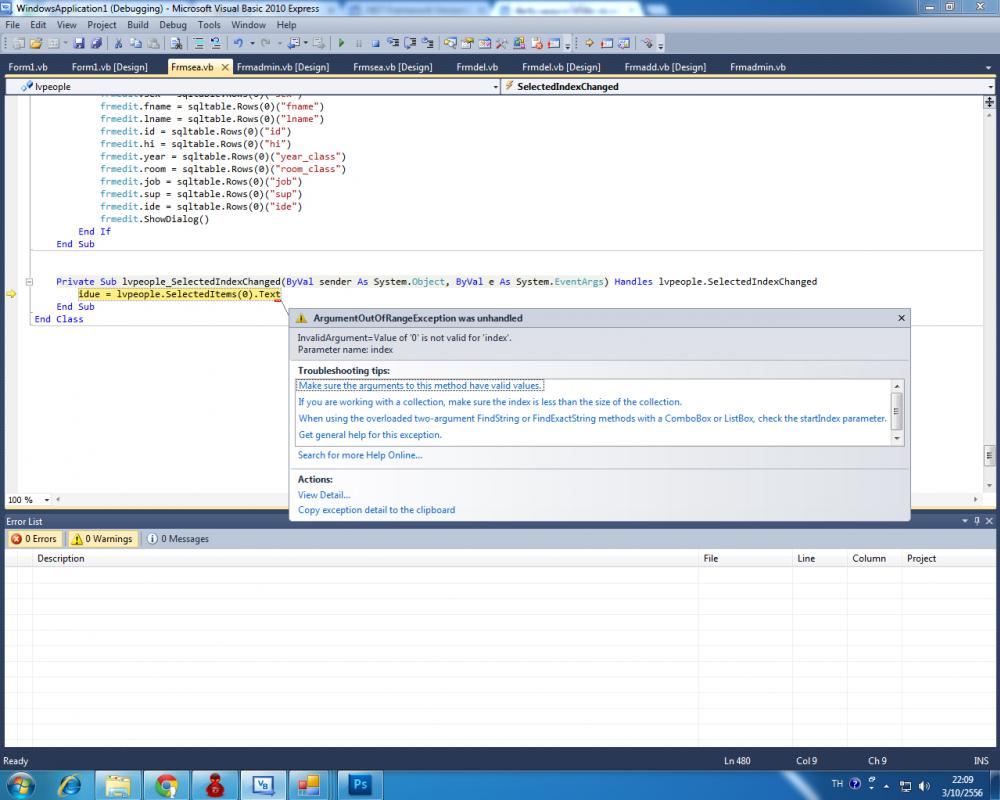The image size is (1000, 800).
Task: Click the Open File folder icon
Action: pyautogui.click(x=36, y=44)
